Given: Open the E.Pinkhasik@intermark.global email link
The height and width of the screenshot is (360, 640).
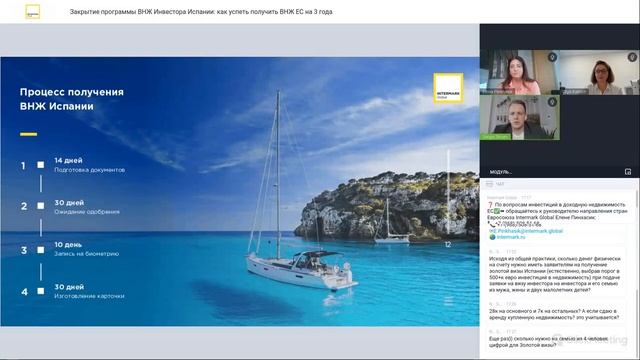Looking at the screenshot, I should (529, 231).
